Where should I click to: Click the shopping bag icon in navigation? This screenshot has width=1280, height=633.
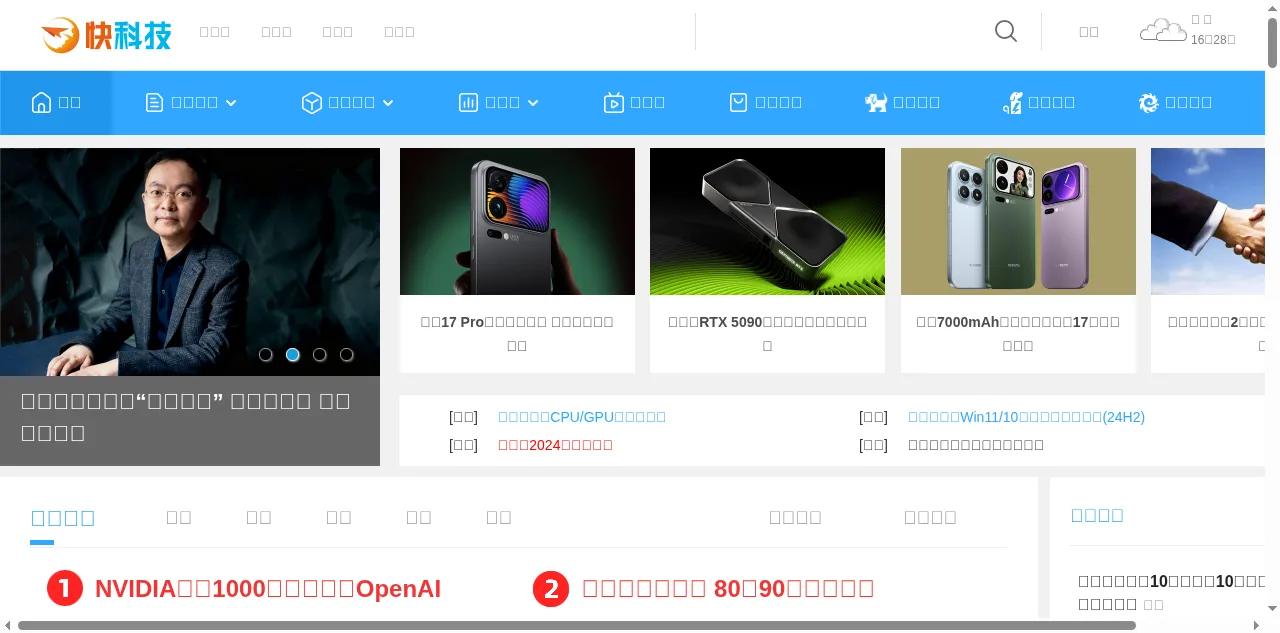click(x=738, y=102)
